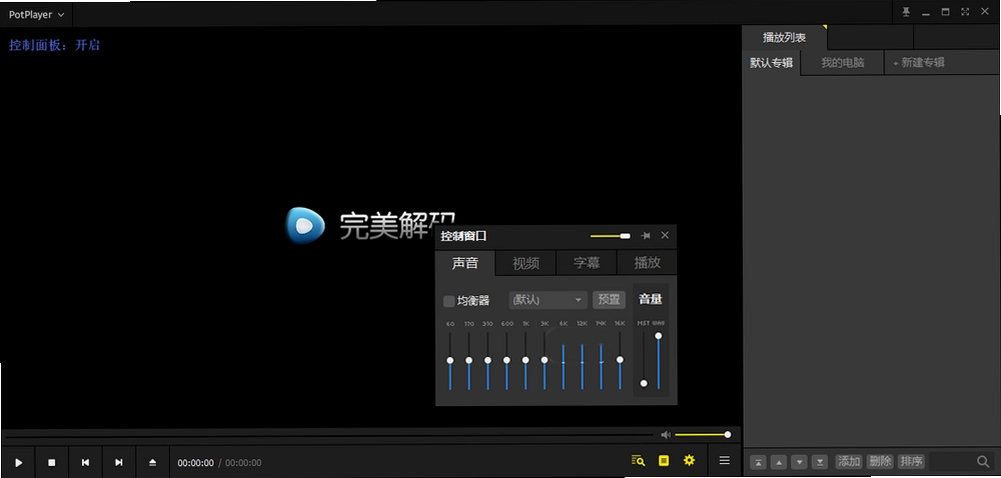The height and width of the screenshot is (478, 1001).
Task: Click the 控制面板：开启 status message
Action: [x=54, y=45]
